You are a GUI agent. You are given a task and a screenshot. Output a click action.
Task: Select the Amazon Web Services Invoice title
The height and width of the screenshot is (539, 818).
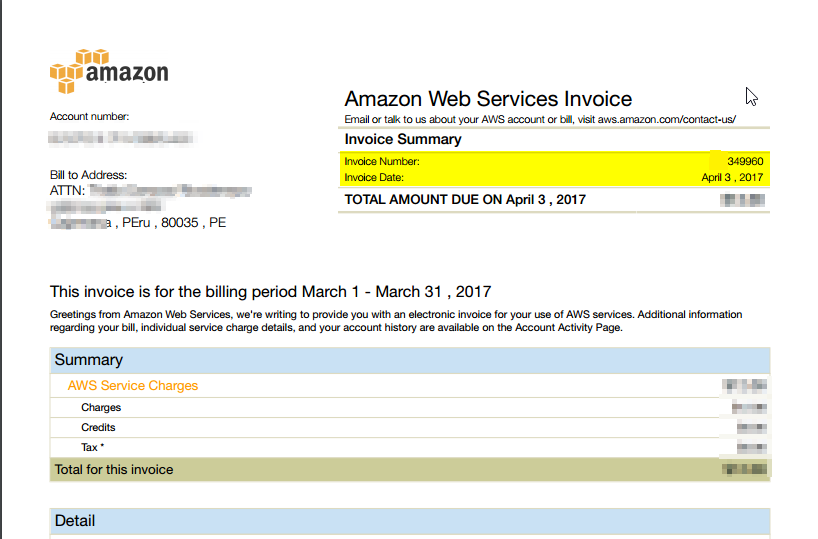pyautogui.click(x=488, y=99)
